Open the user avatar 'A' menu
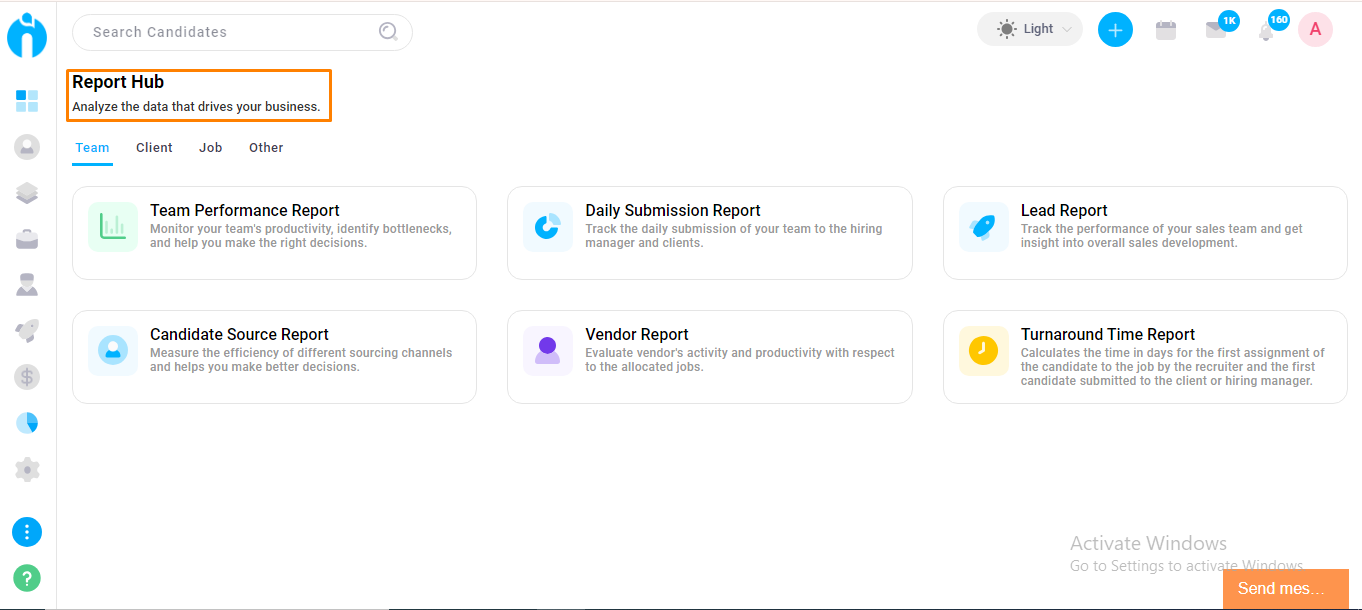The image size is (1362, 610). pyautogui.click(x=1315, y=30)
